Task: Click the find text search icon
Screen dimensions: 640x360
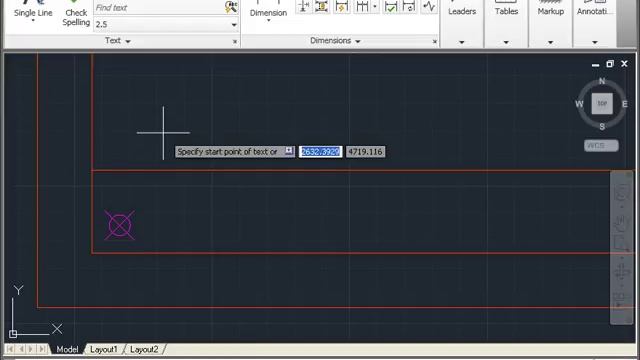Action: [231, 7]
